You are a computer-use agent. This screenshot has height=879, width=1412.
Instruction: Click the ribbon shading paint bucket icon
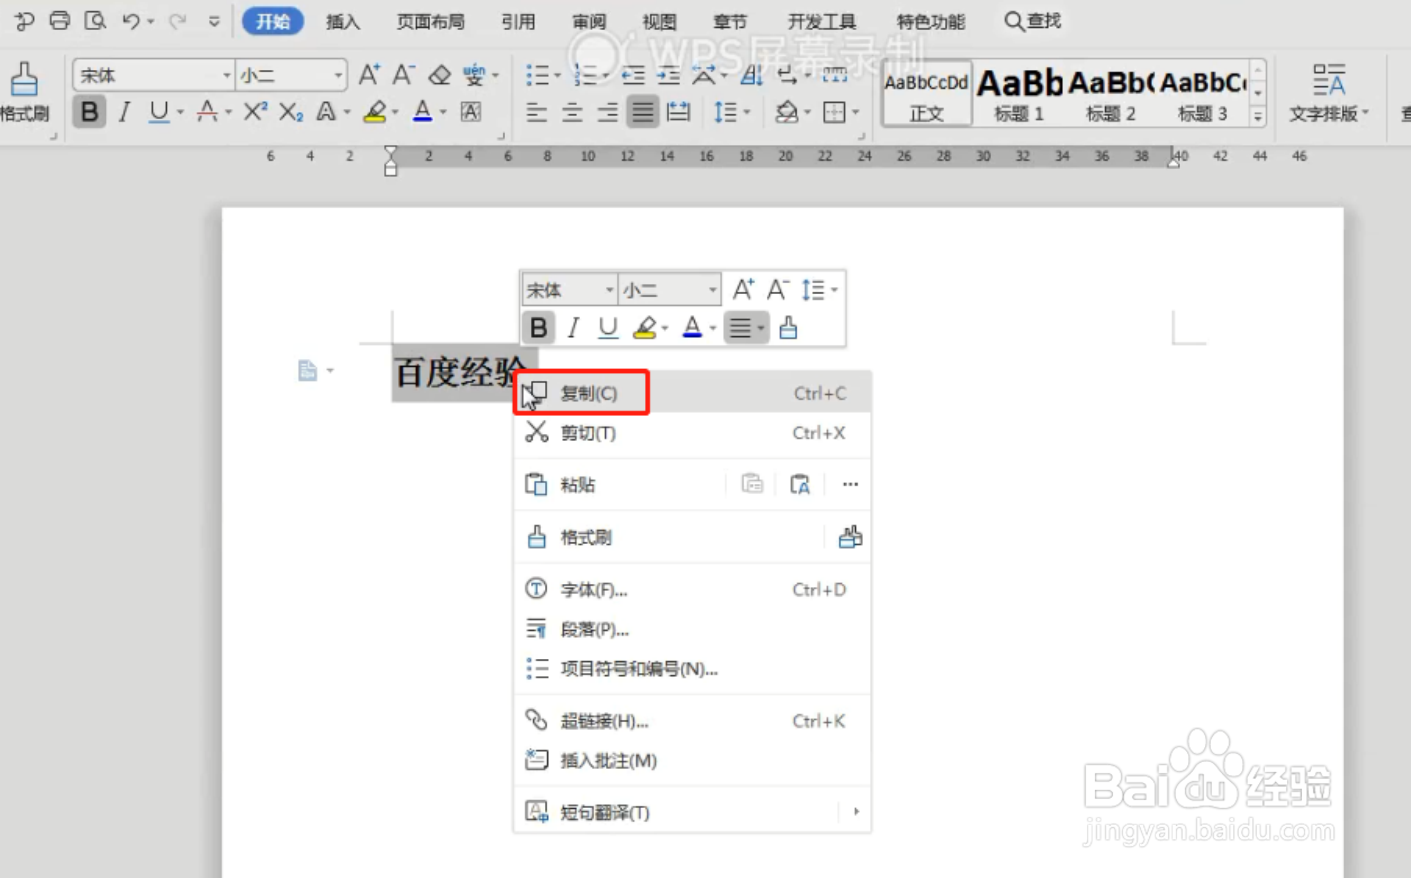pos(787,112)
